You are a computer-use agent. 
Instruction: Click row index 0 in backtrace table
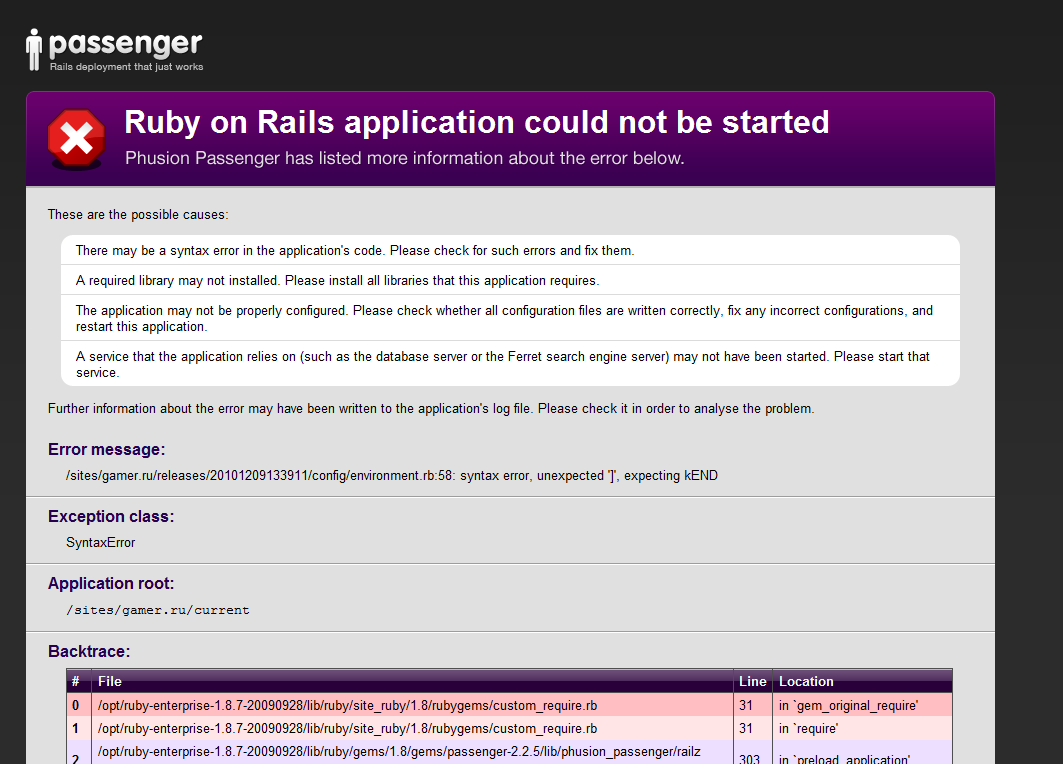point(75,706)
